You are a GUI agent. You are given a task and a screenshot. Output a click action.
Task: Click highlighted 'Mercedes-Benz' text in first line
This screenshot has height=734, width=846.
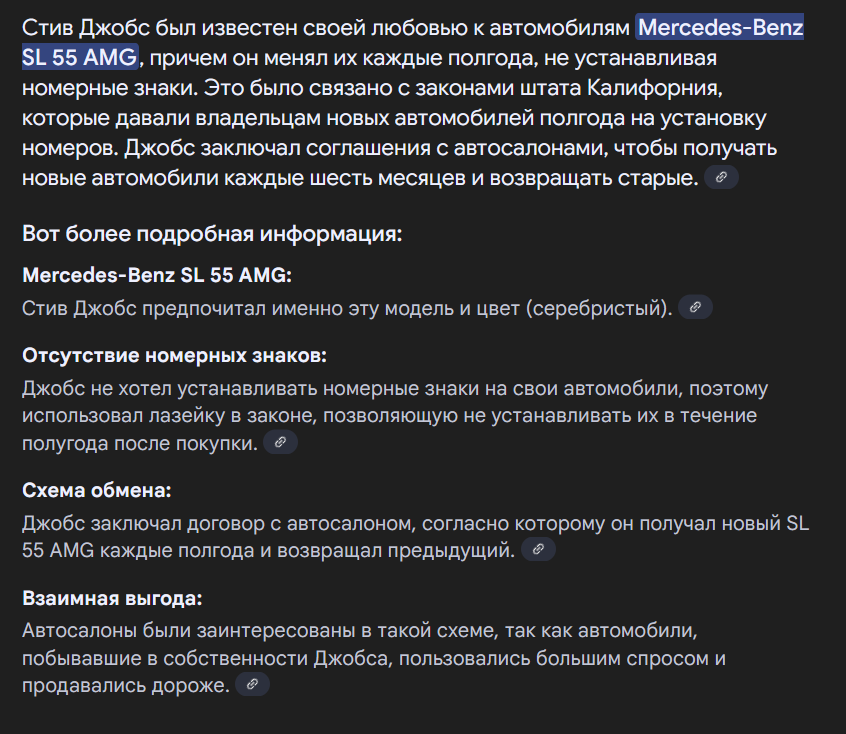[721, 27]
